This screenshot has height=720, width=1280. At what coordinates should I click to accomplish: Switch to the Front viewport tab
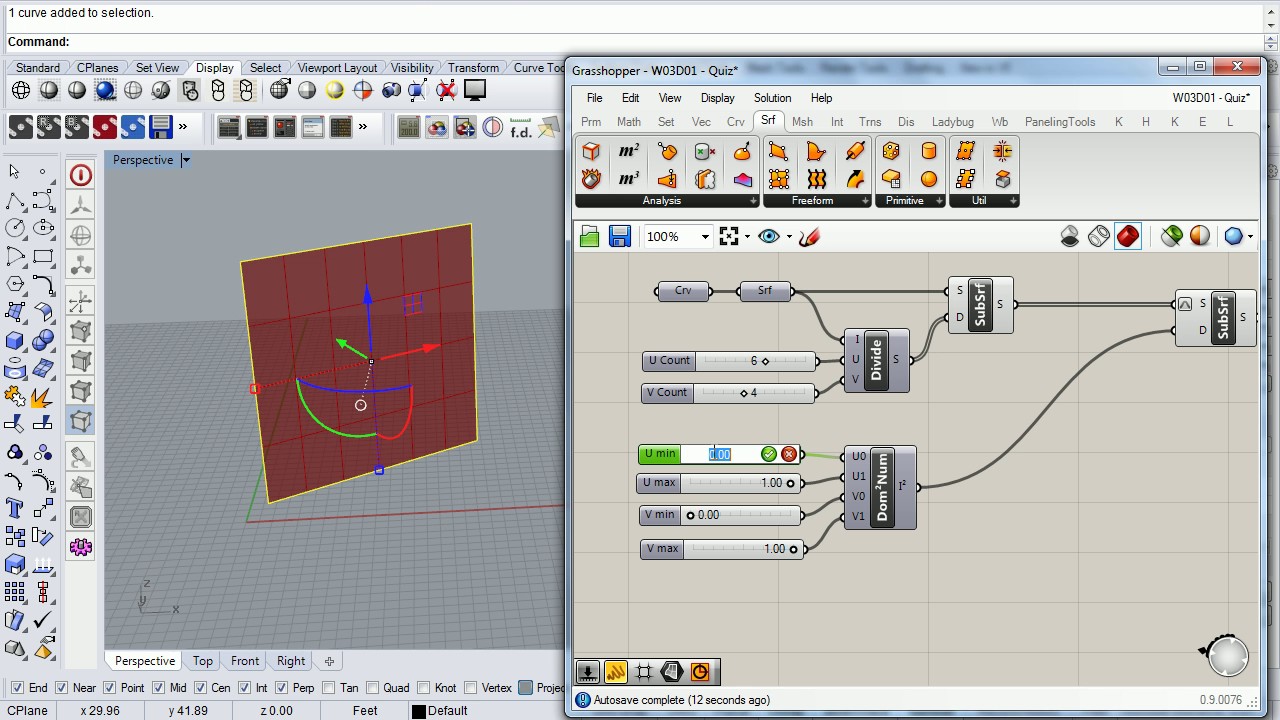point(245,661)
